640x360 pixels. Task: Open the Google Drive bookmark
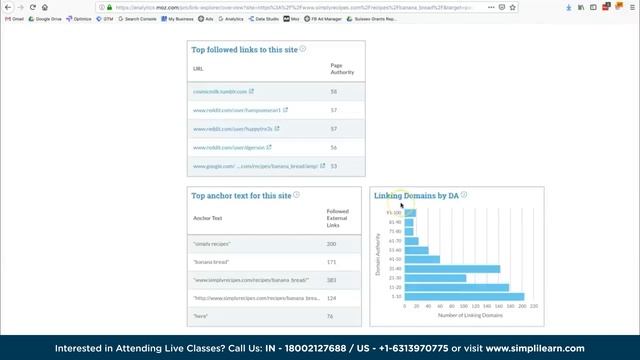pos(45,19)
